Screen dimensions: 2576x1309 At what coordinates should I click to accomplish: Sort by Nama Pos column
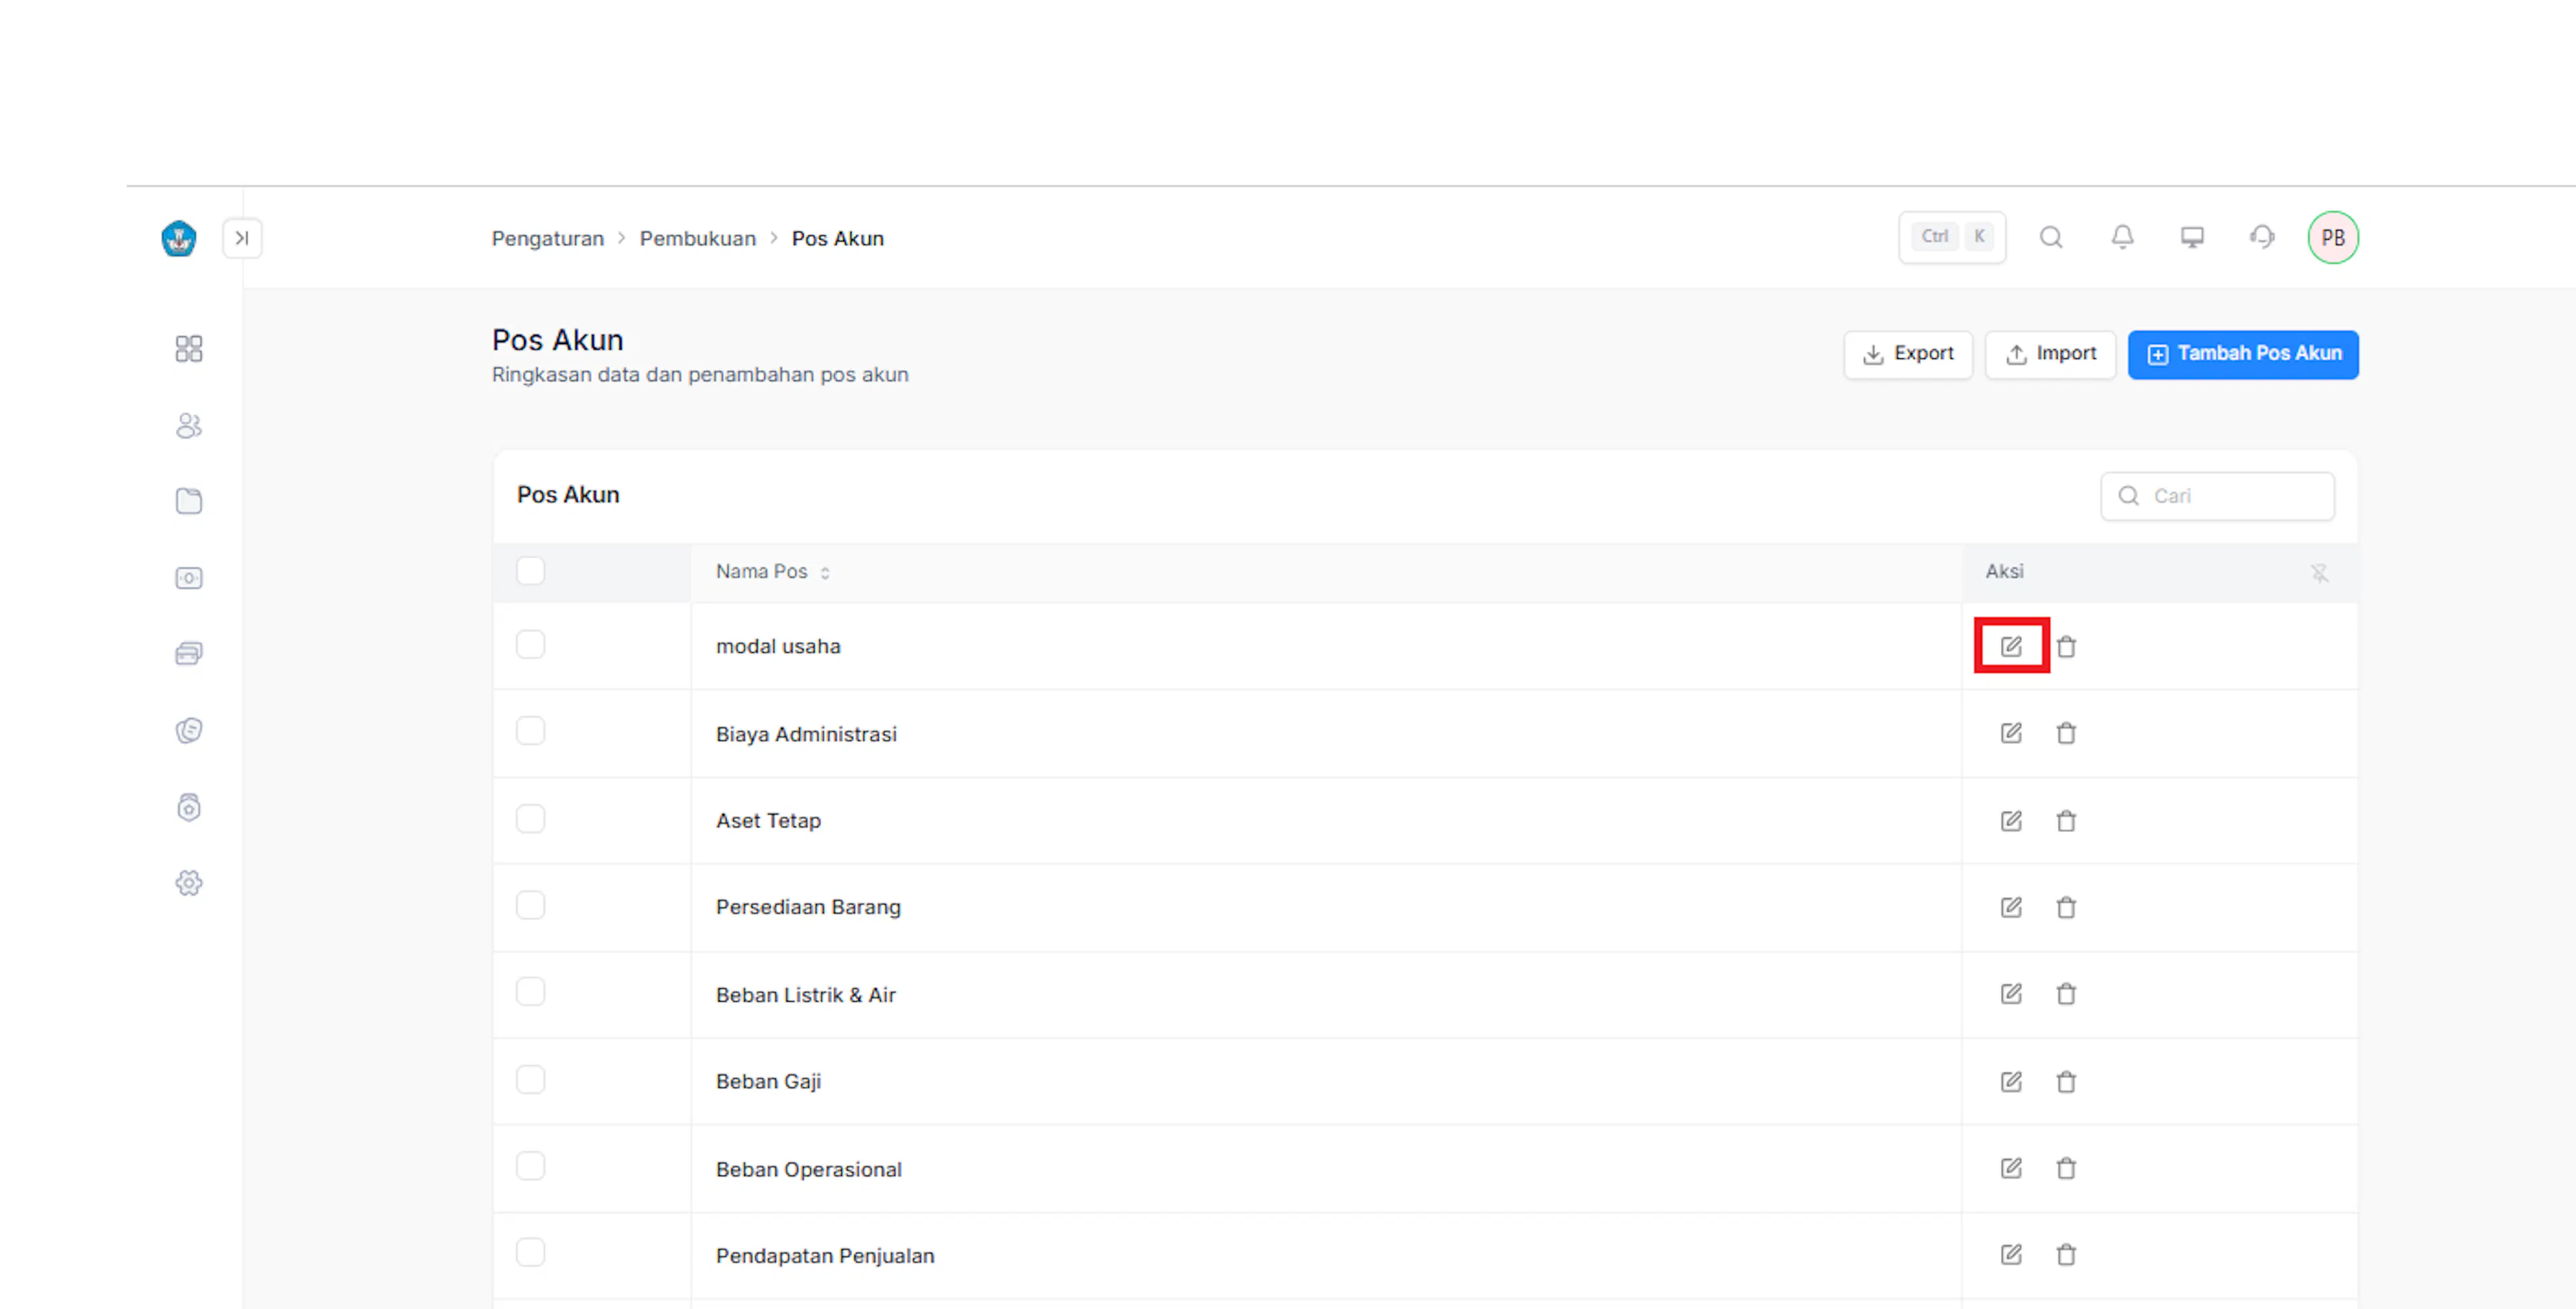coord(773,572)
